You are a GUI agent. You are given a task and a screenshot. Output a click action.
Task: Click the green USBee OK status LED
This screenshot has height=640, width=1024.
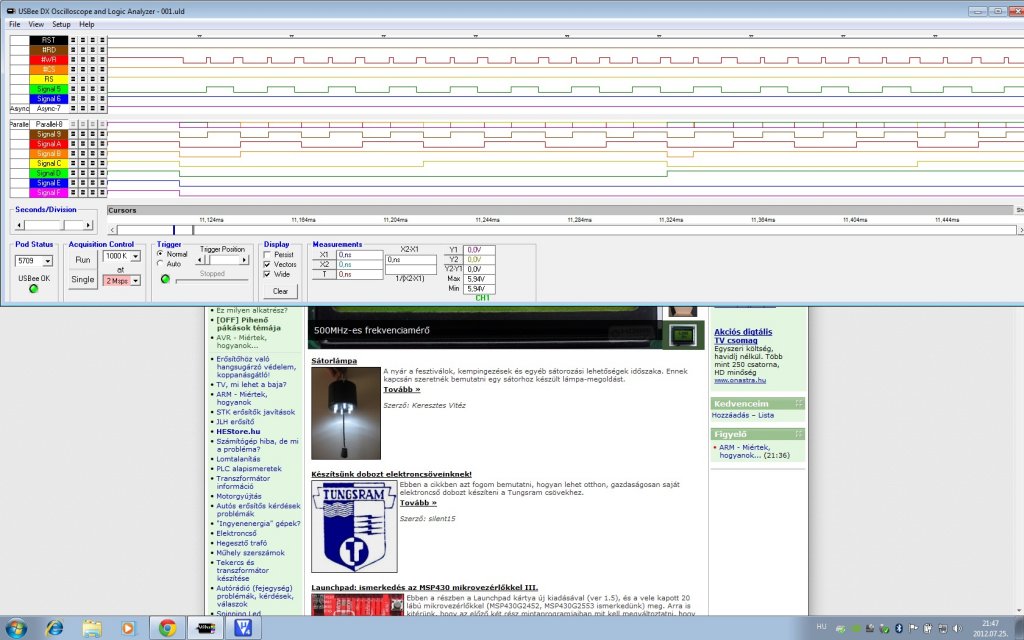click(x=32, y=289)
